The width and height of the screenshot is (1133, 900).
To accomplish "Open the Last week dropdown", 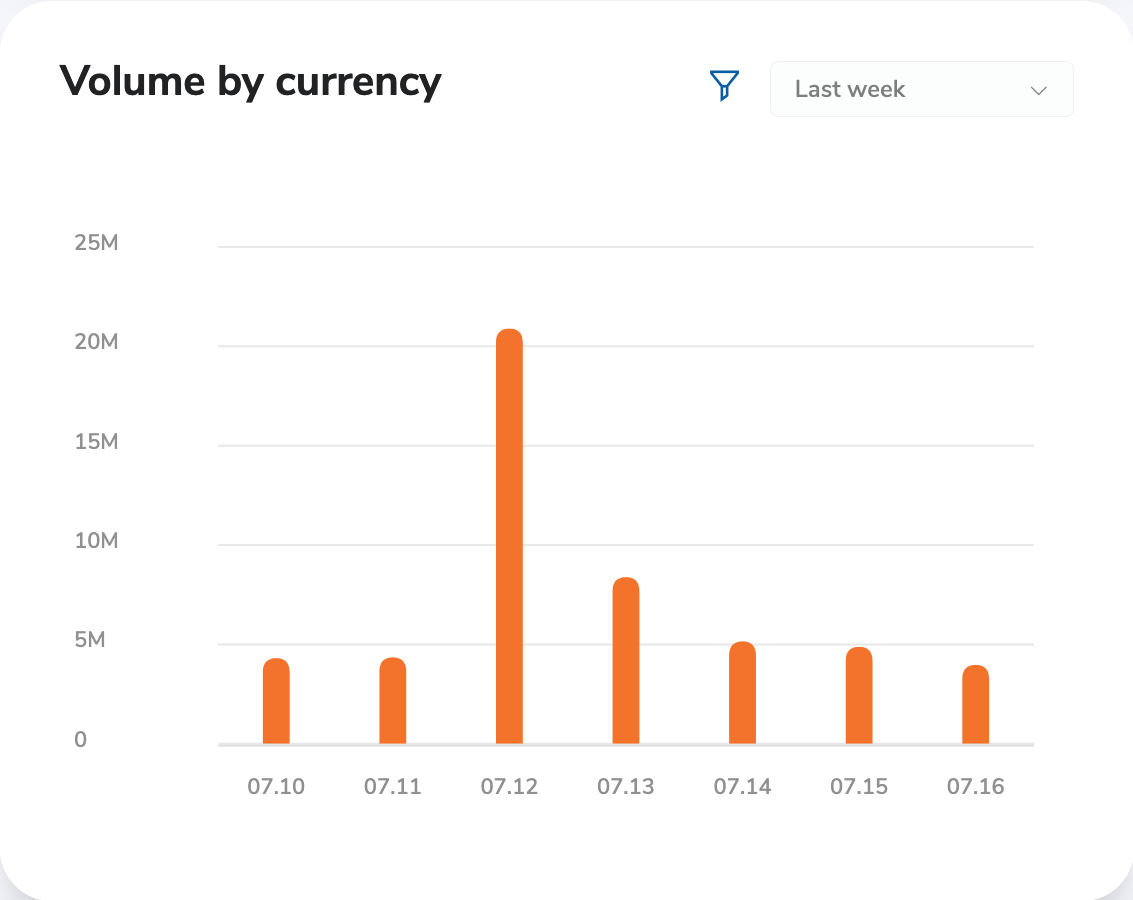I will (x=920, y=89).
